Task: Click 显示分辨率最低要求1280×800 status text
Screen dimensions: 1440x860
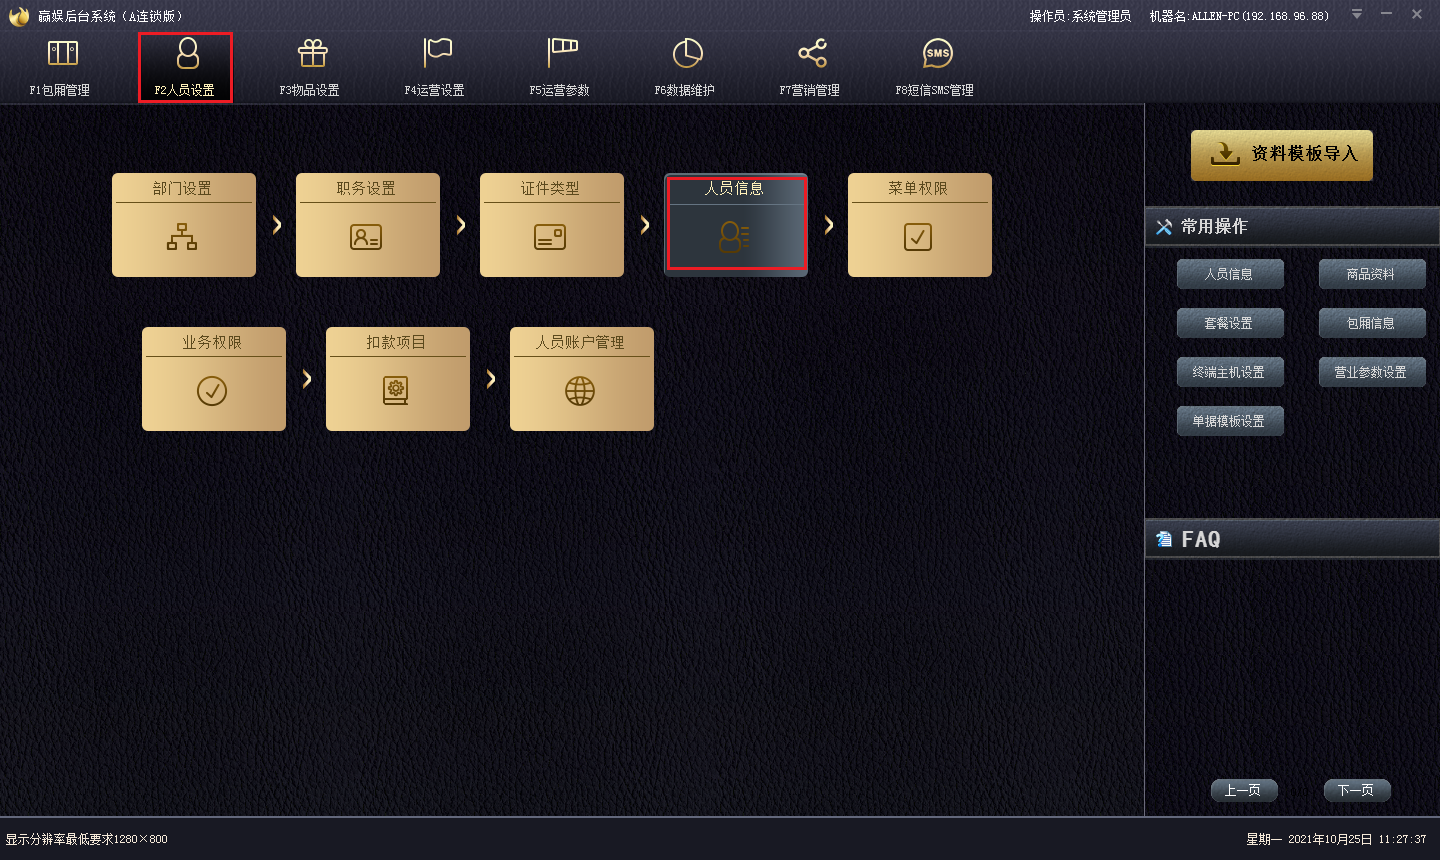Action: pos(87,839)
